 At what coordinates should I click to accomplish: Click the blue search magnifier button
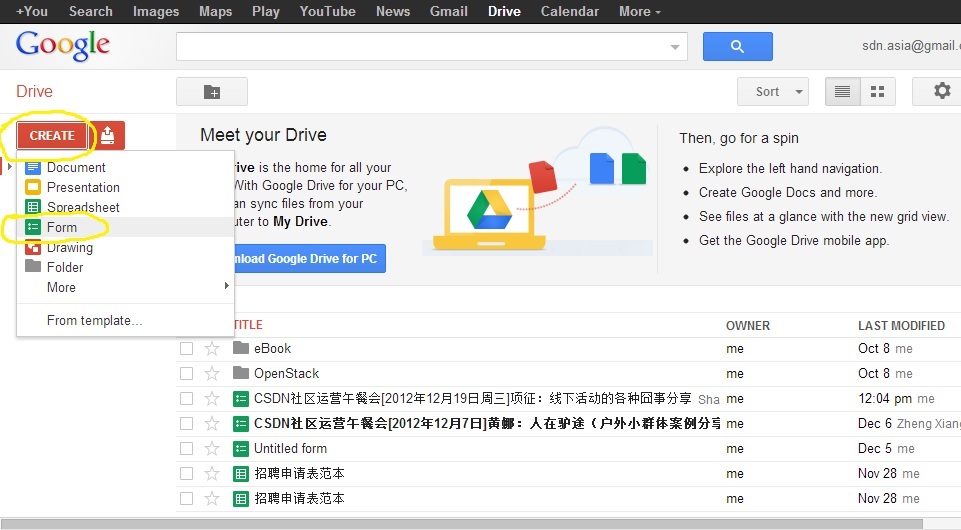737,47
